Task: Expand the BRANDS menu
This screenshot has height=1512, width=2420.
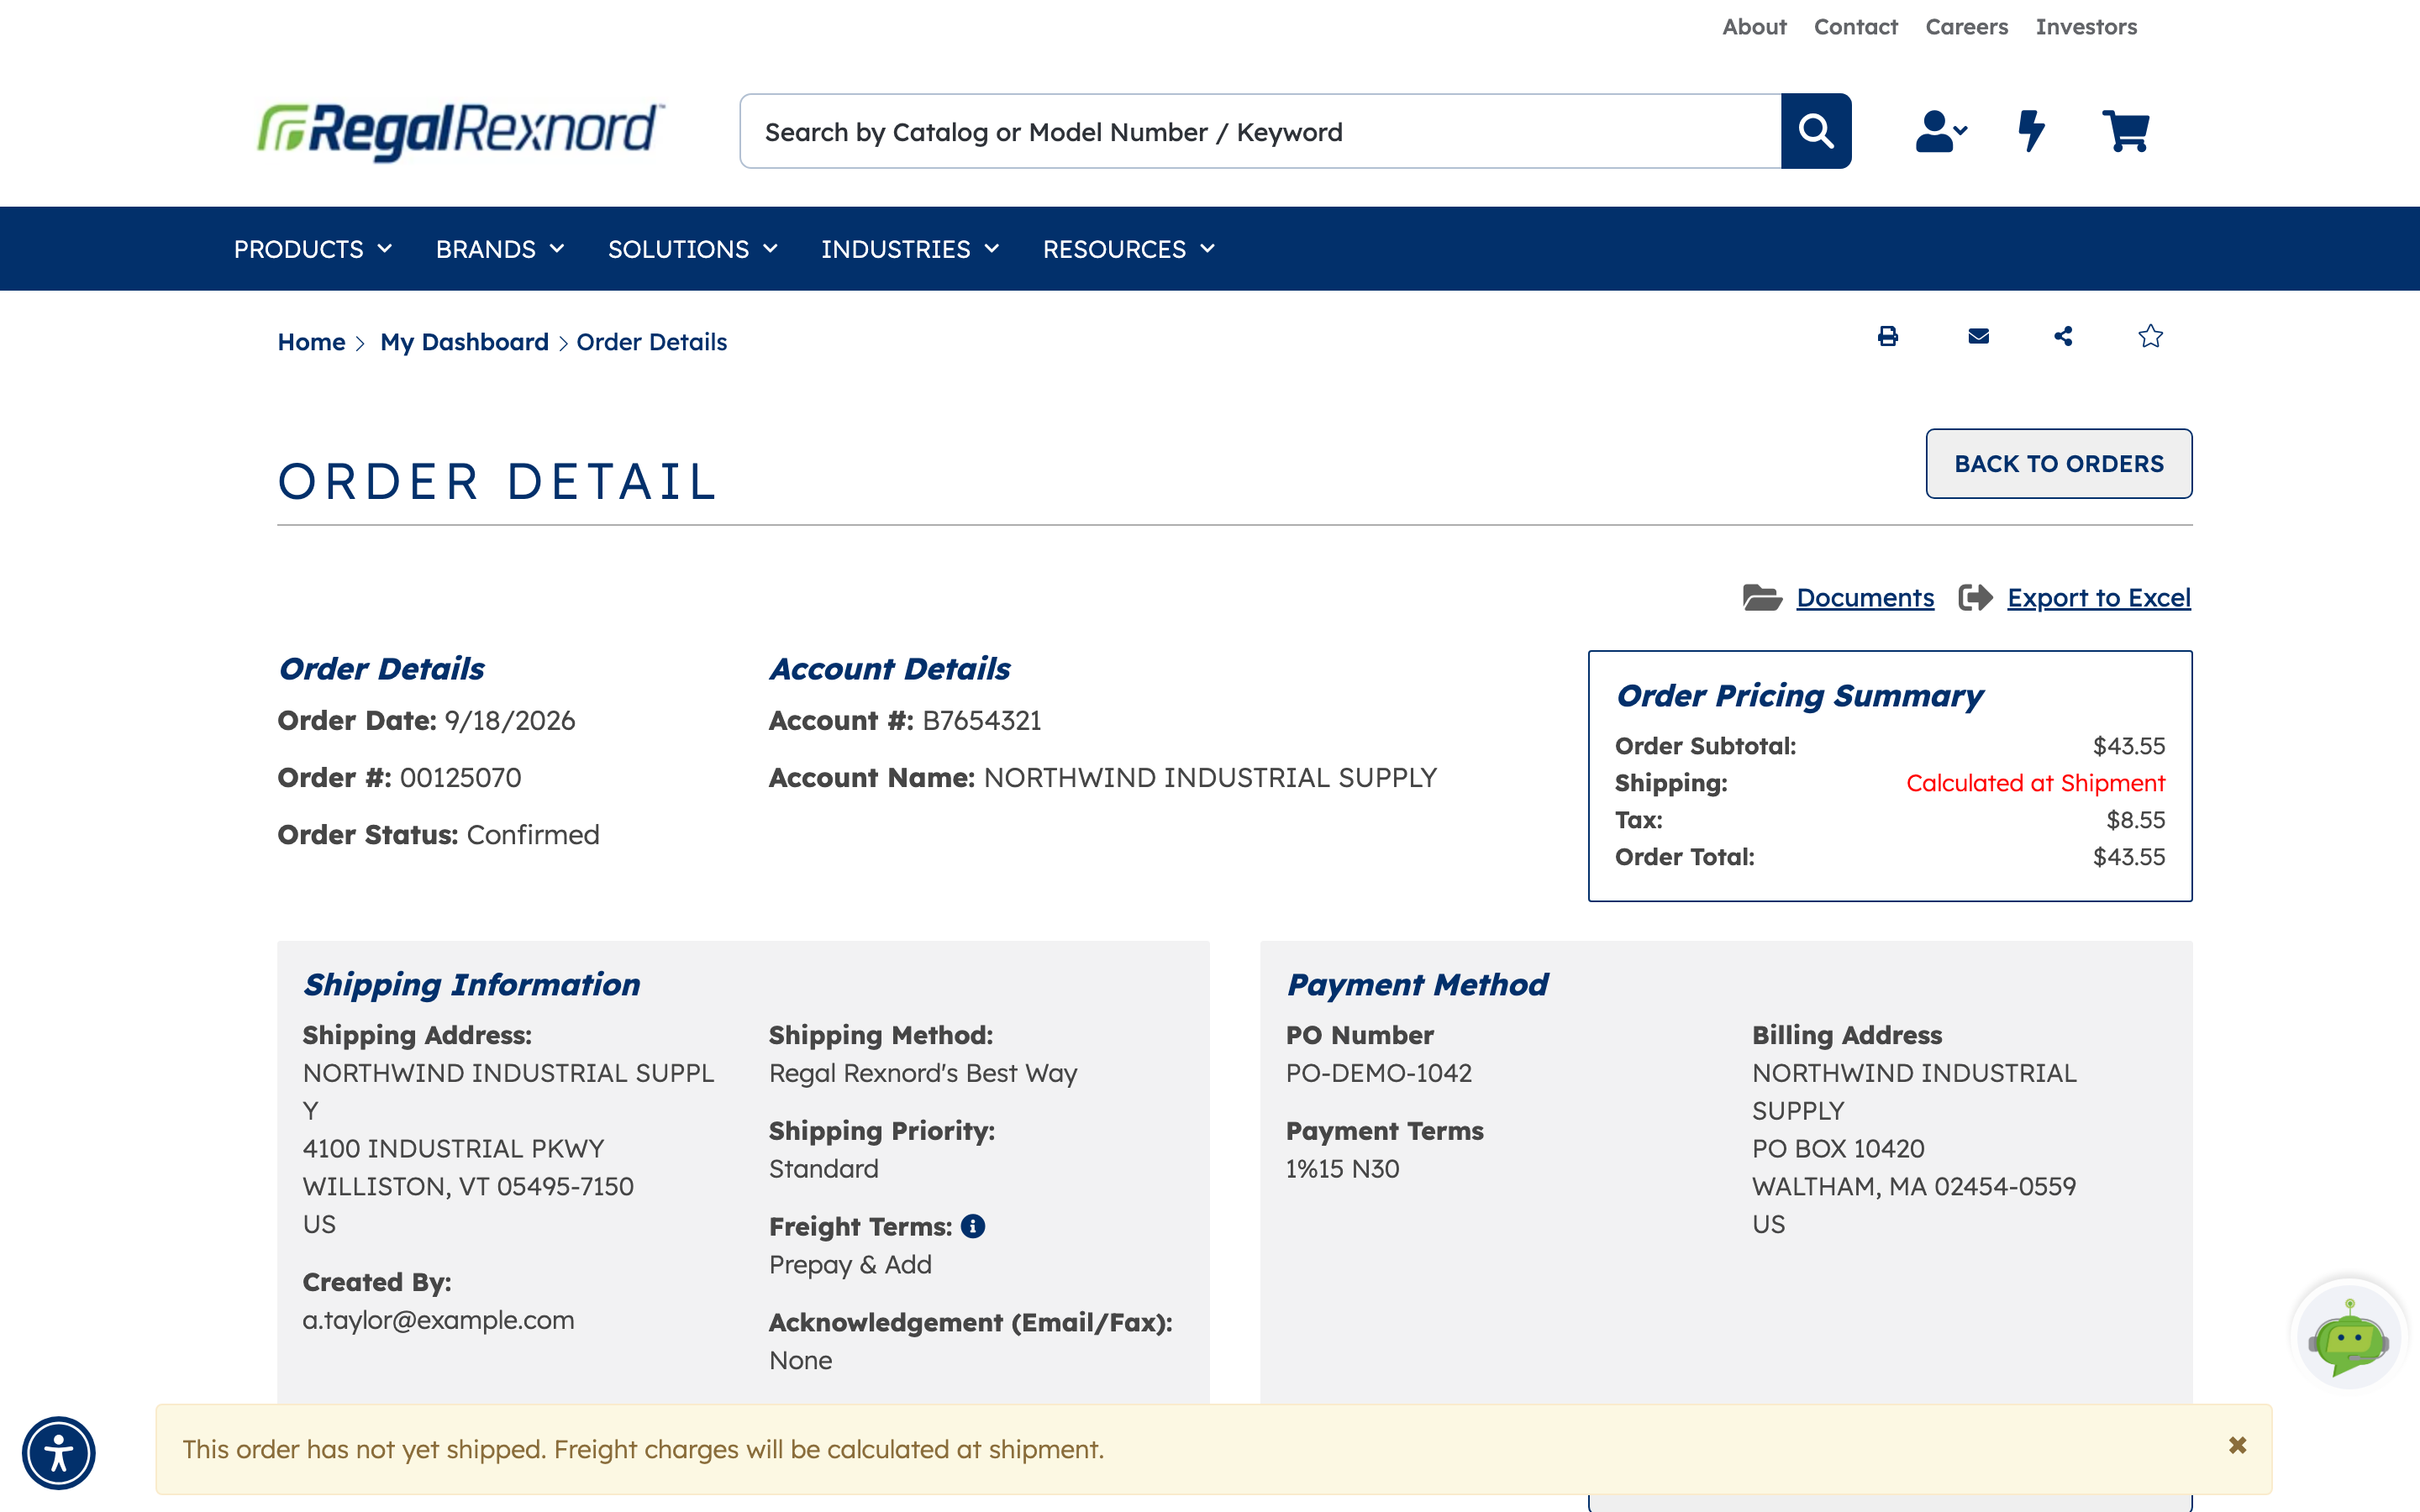Action: tap(500, 249)
